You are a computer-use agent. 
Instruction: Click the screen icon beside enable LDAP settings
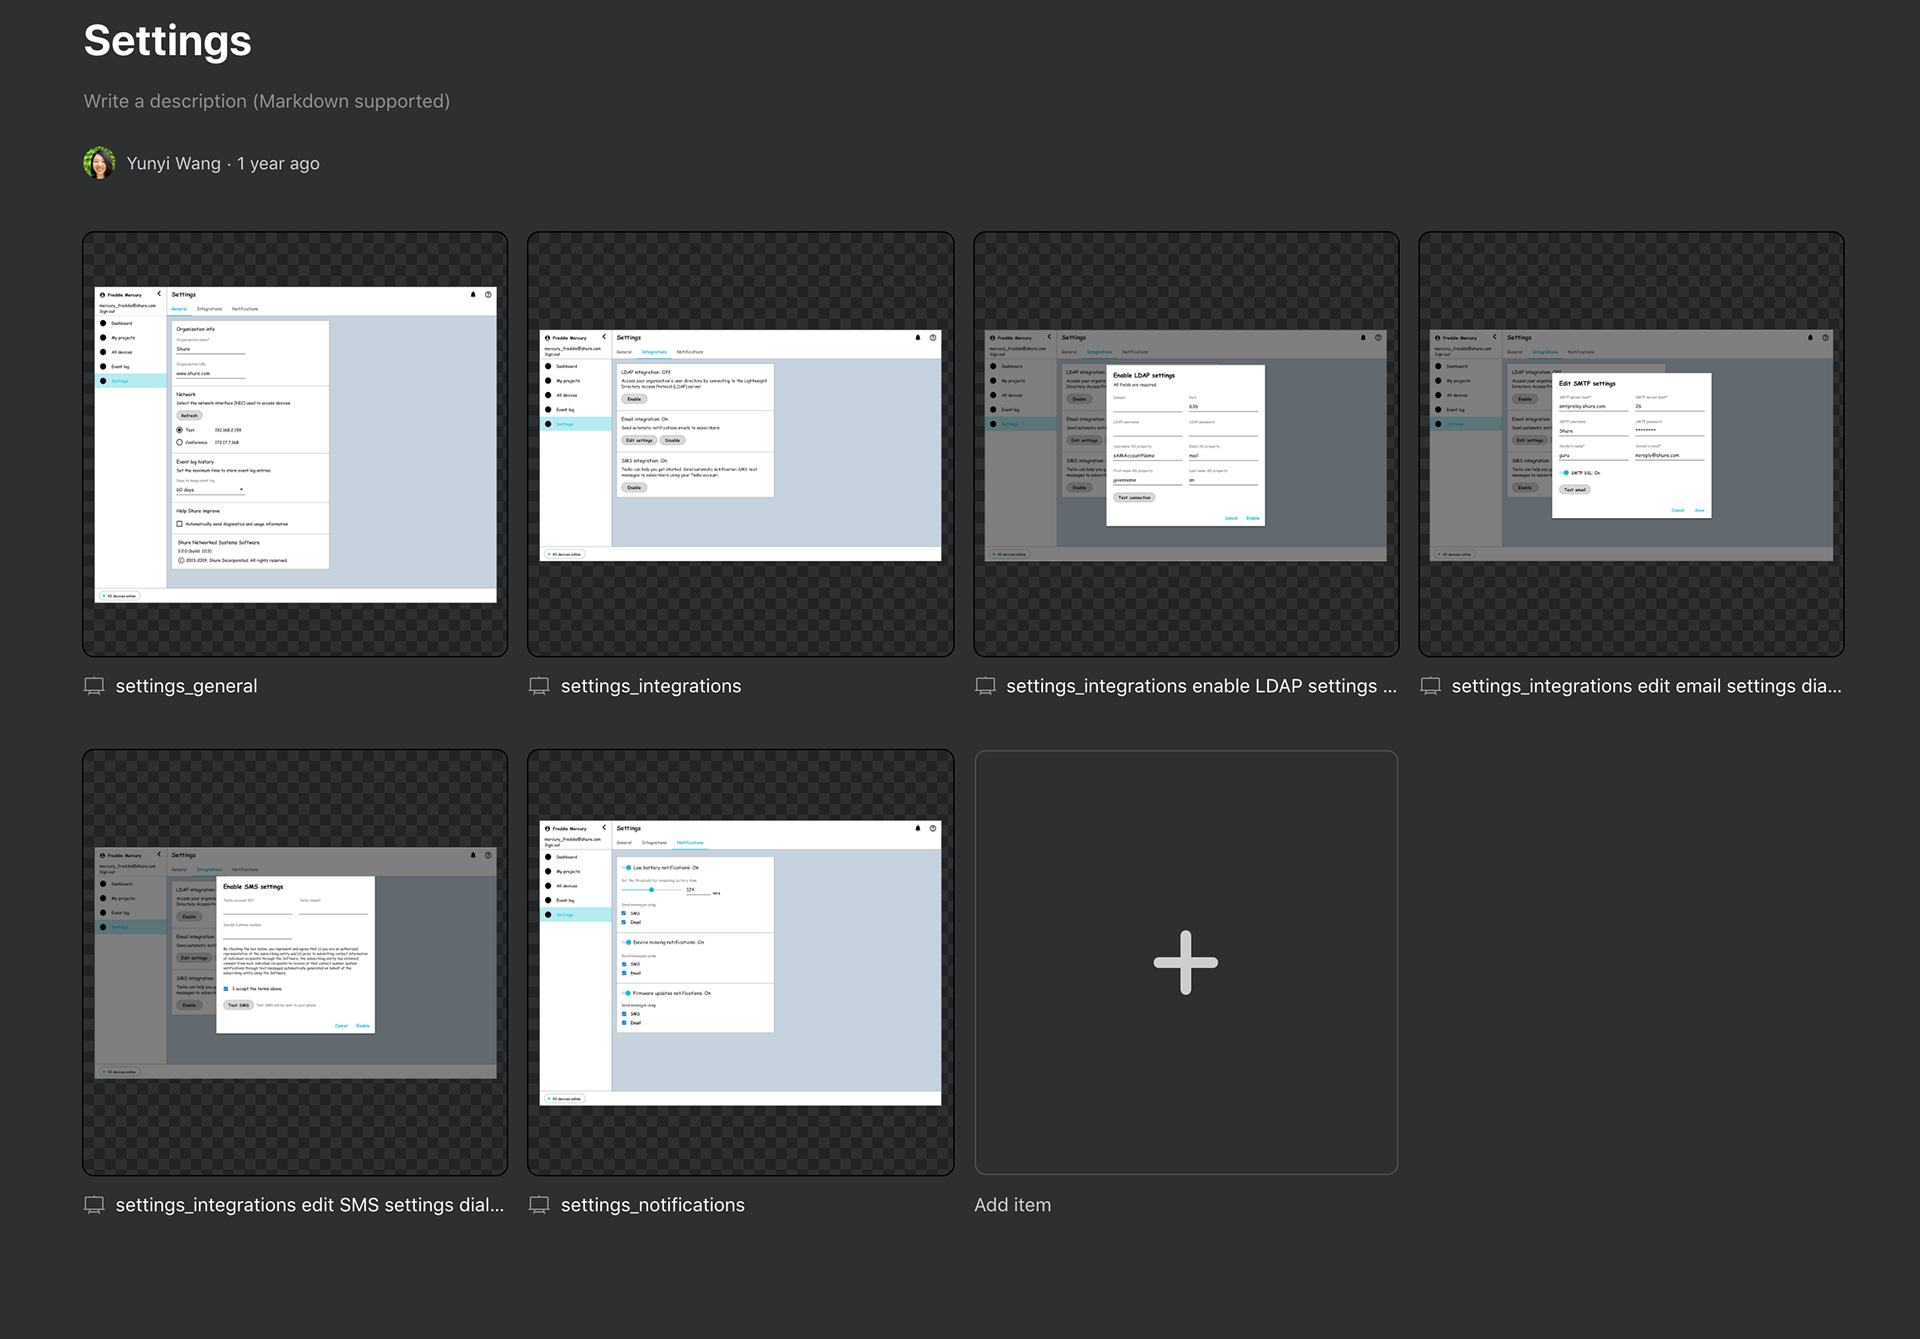click(x=985, y=686)
